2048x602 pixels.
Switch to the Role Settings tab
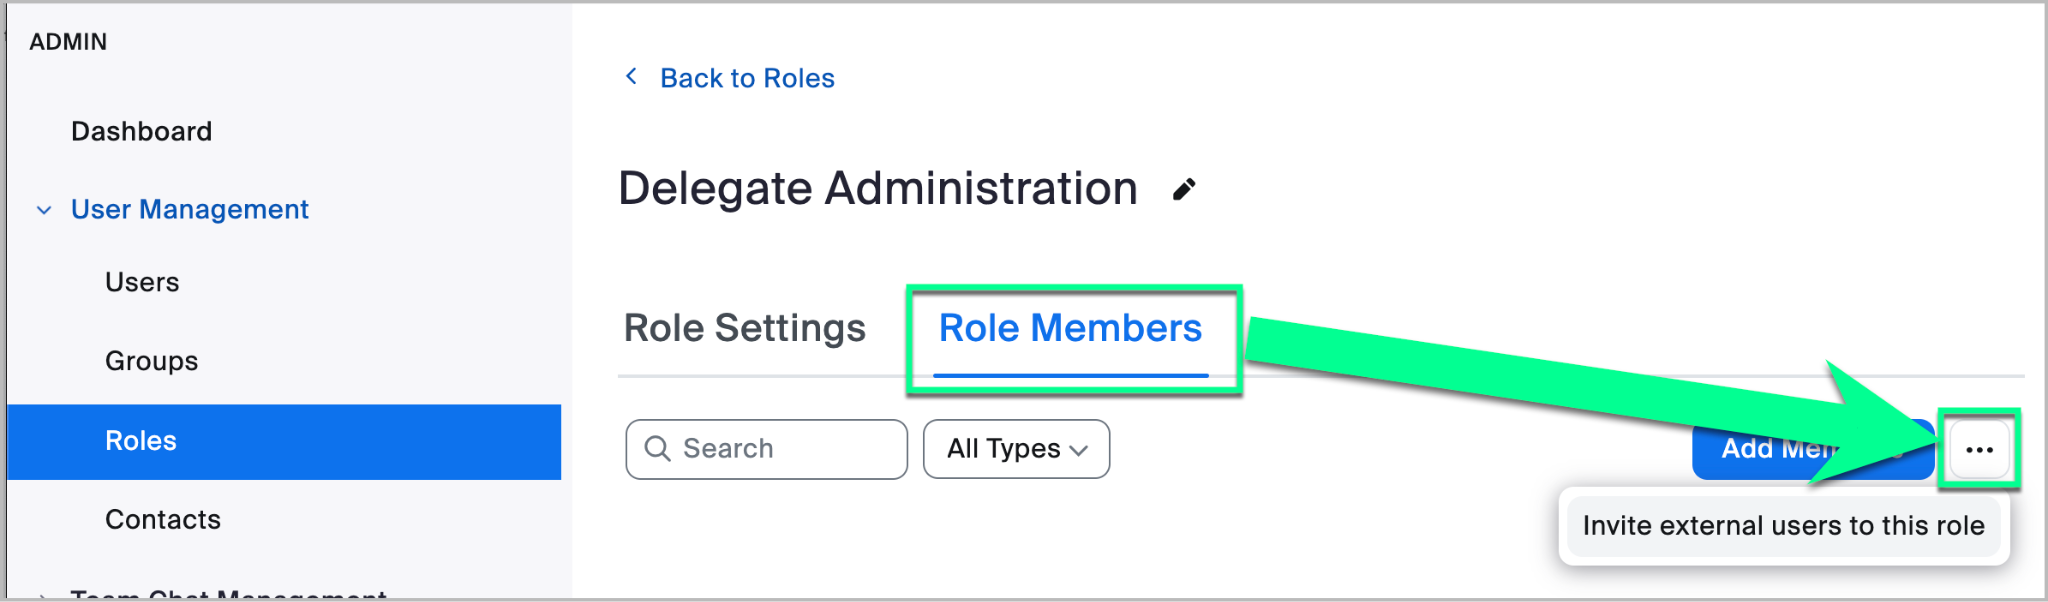(744, 329)
